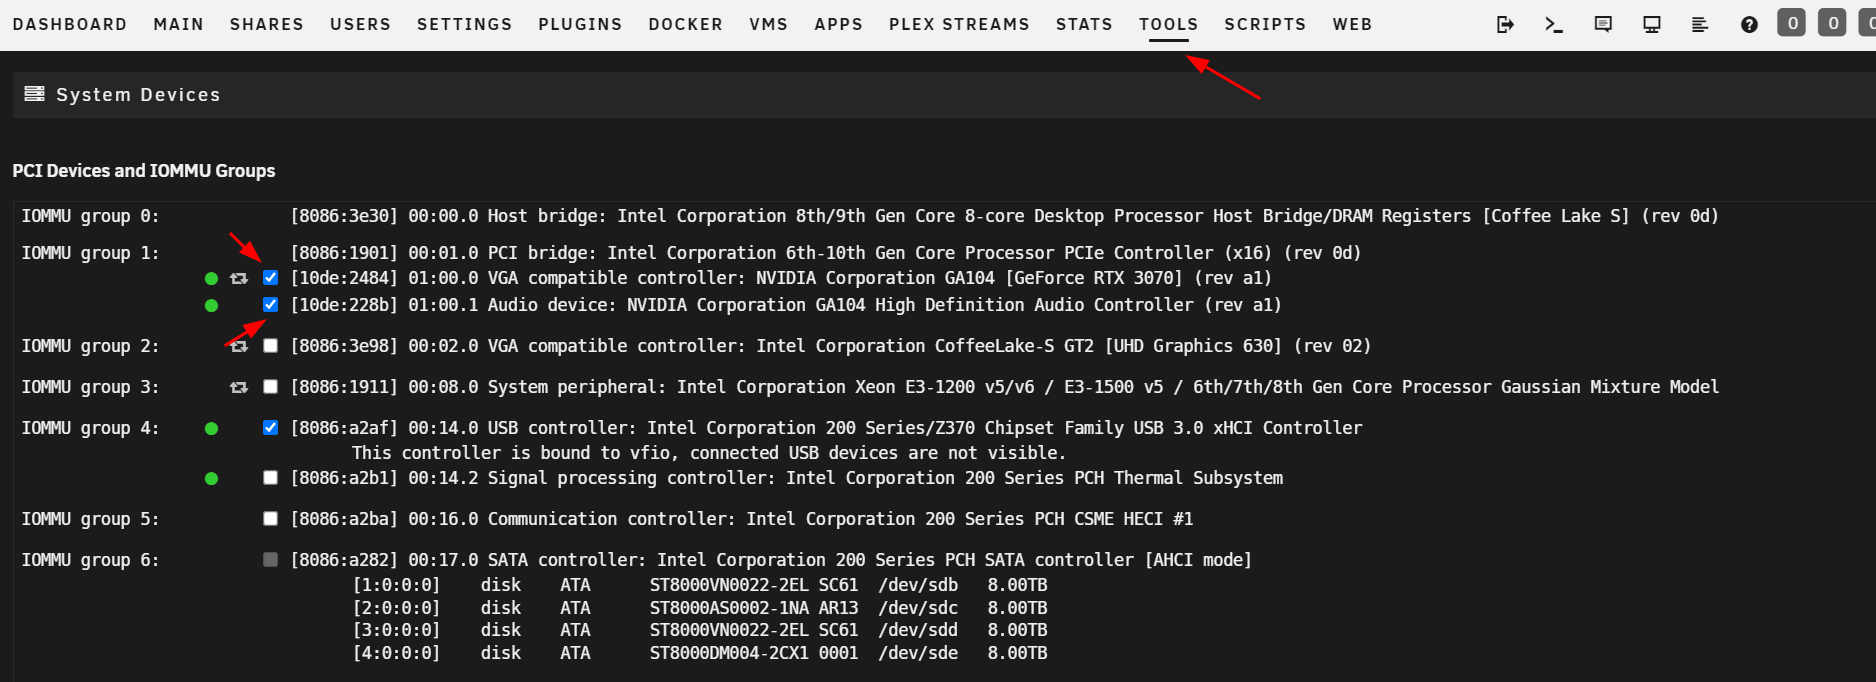Click green dot for PCH Thermal Subsystem
This screenshot has height=682, width=1876.
tap(211, 478)
